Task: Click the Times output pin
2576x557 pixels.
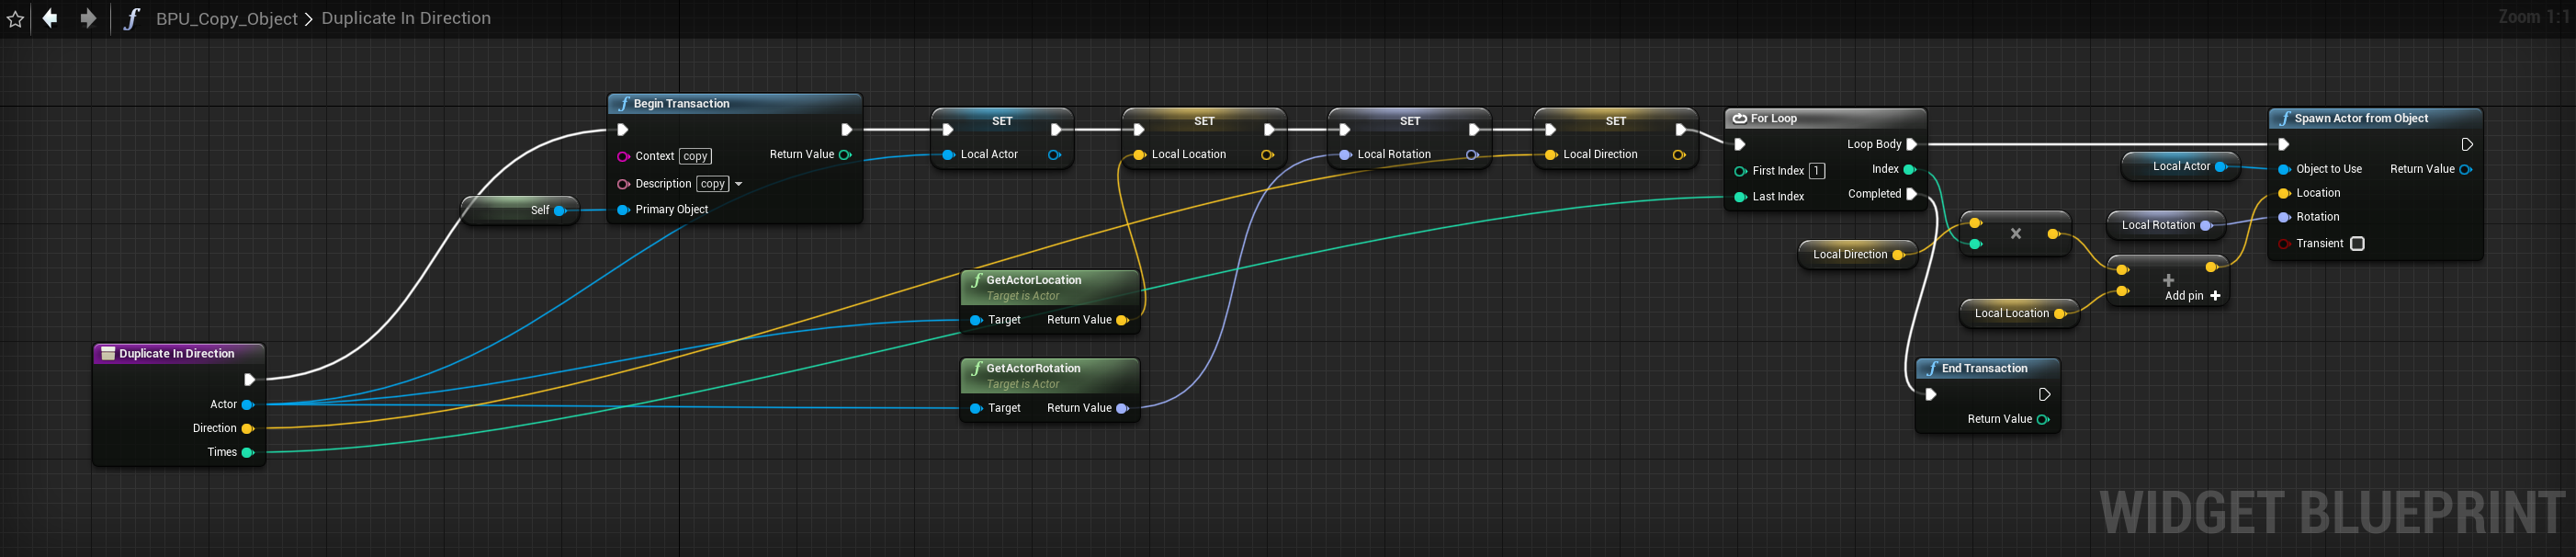Action: point(248,453)
